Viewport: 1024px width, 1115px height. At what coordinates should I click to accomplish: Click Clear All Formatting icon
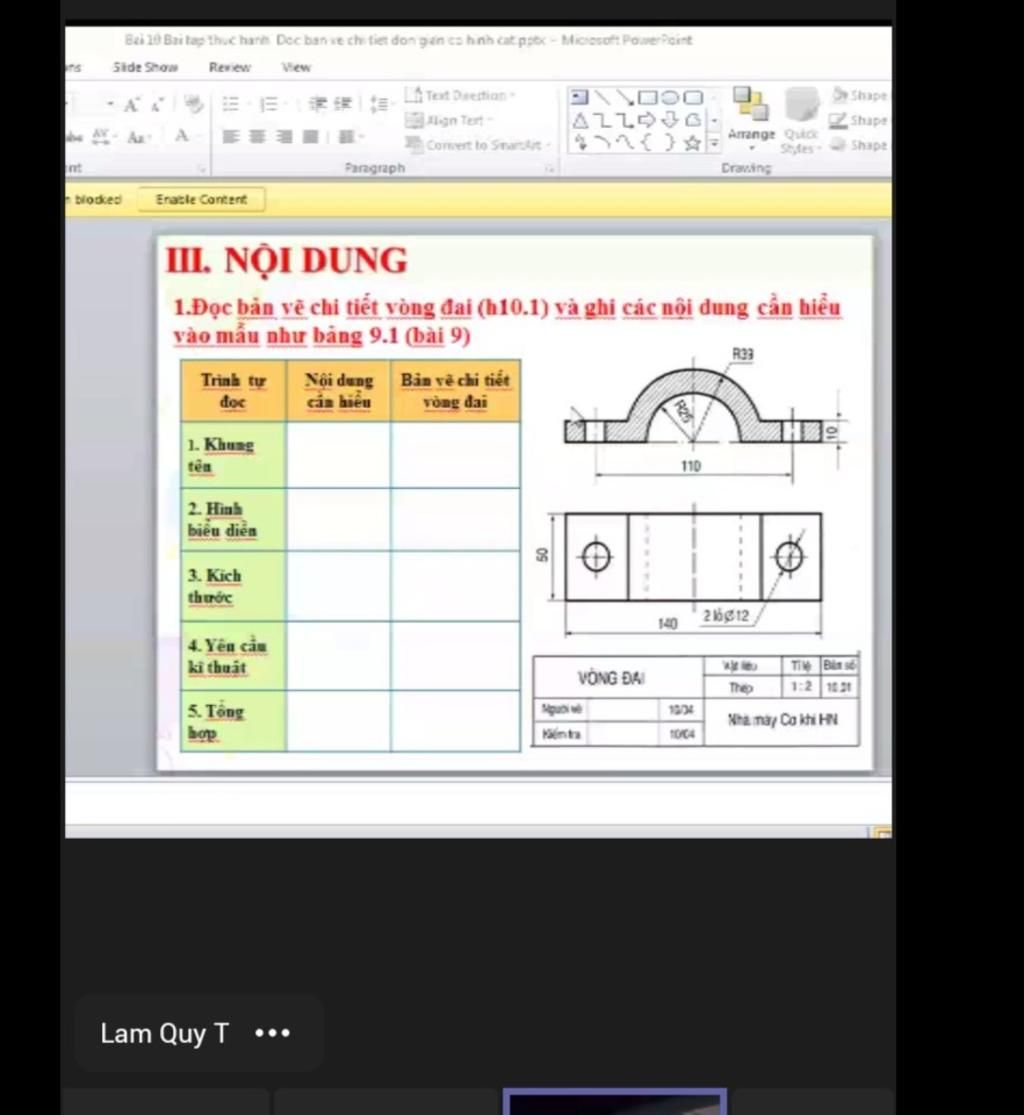tap(193, 105)
